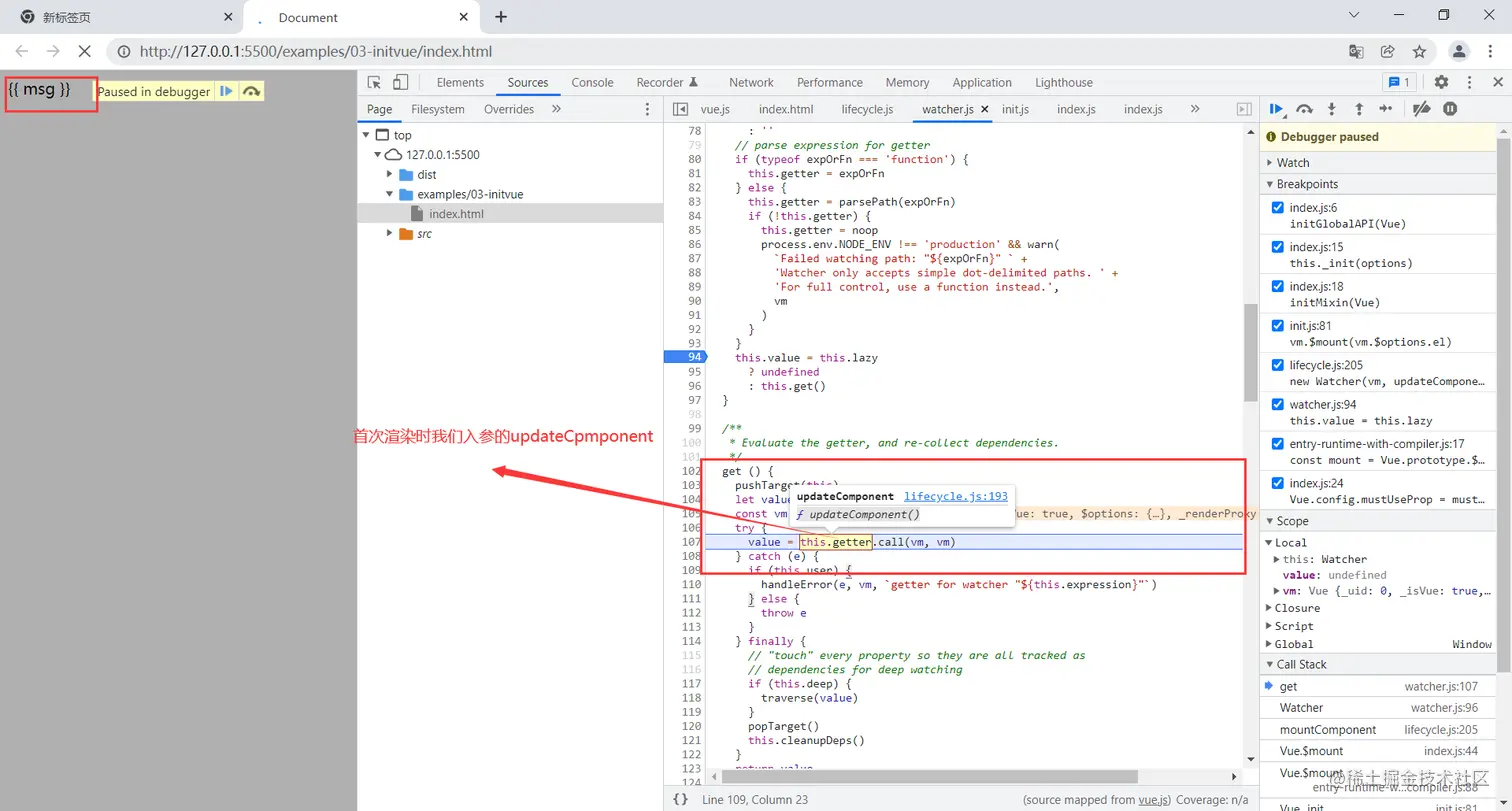
Task: Step out of current function
Action: pyautogui.click(x=1359, y=109)
